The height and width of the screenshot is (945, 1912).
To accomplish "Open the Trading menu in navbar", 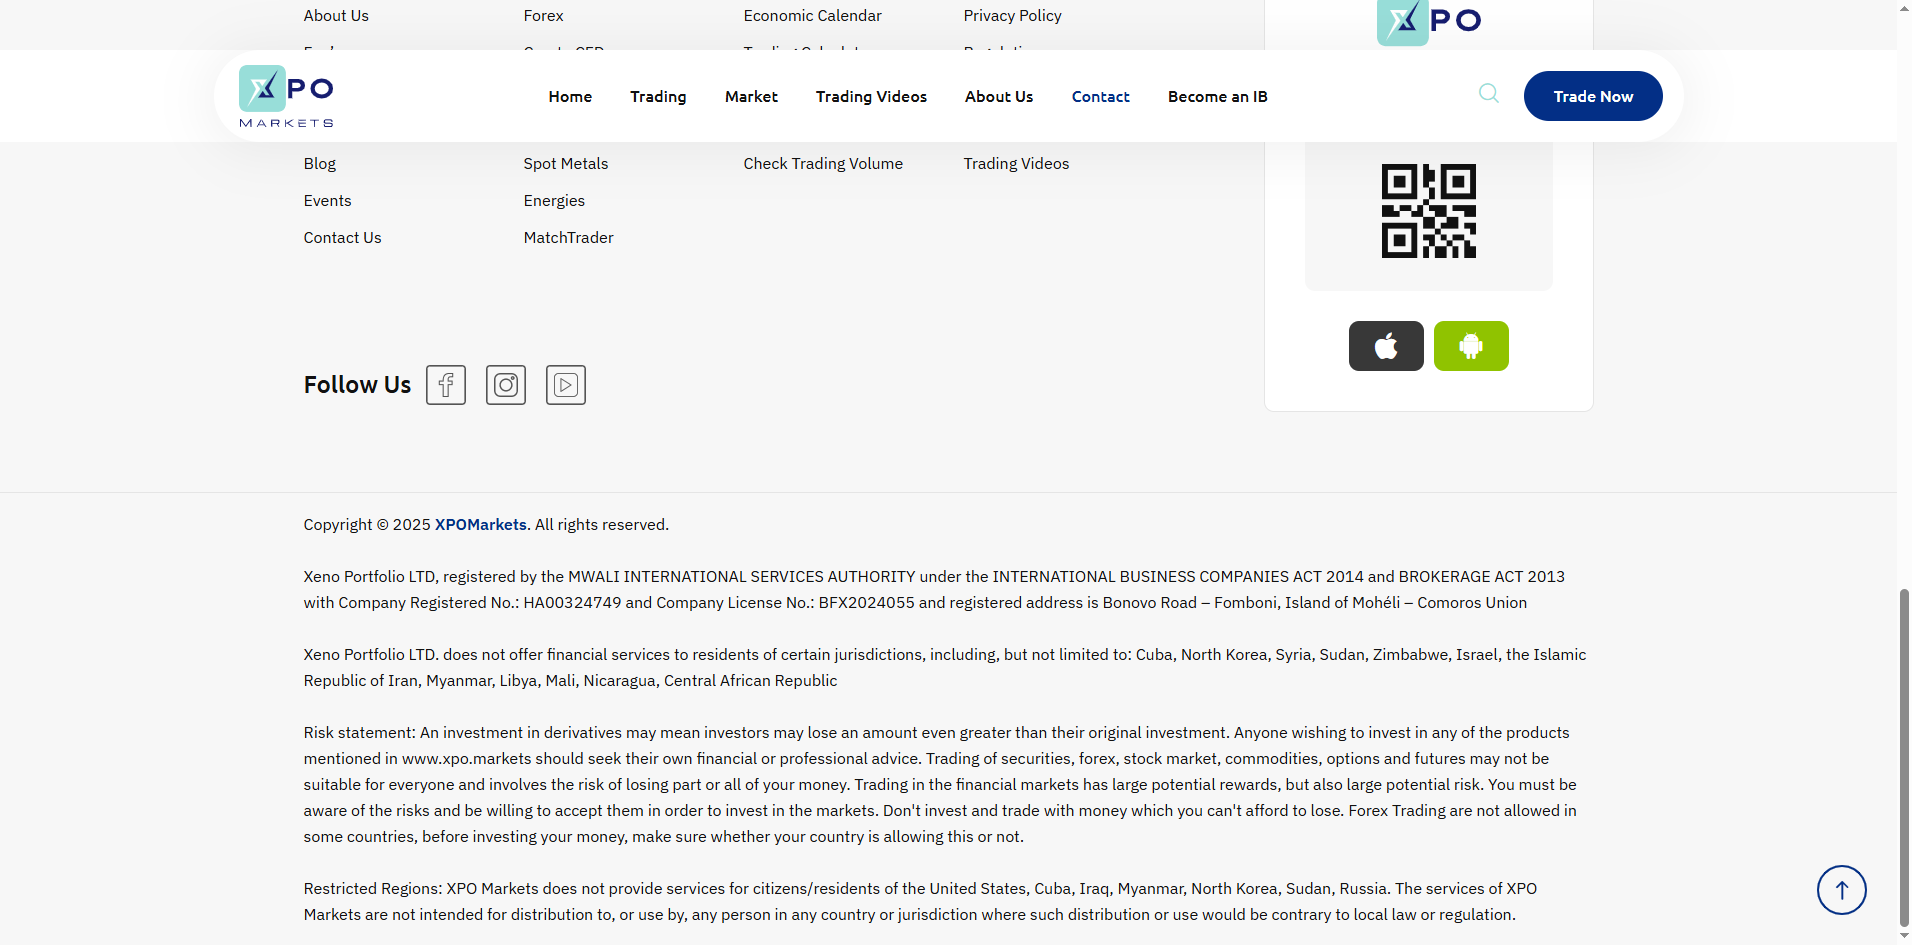I will tap(658, 97).
